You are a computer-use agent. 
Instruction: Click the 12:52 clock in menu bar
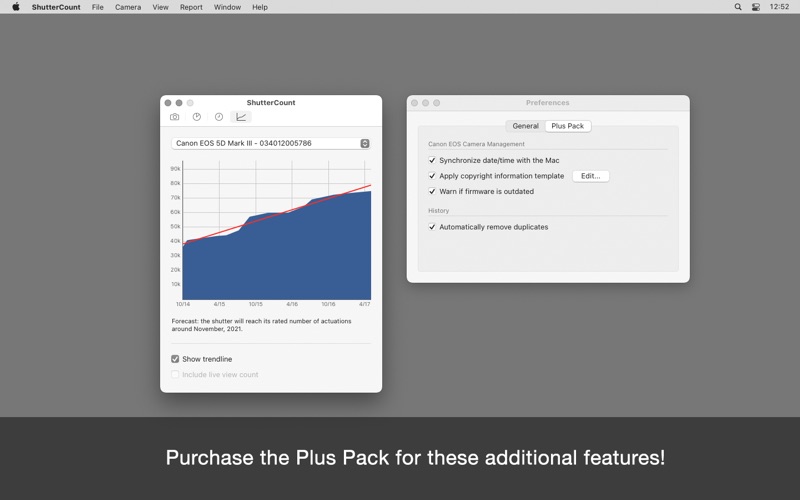click(779, 7)
